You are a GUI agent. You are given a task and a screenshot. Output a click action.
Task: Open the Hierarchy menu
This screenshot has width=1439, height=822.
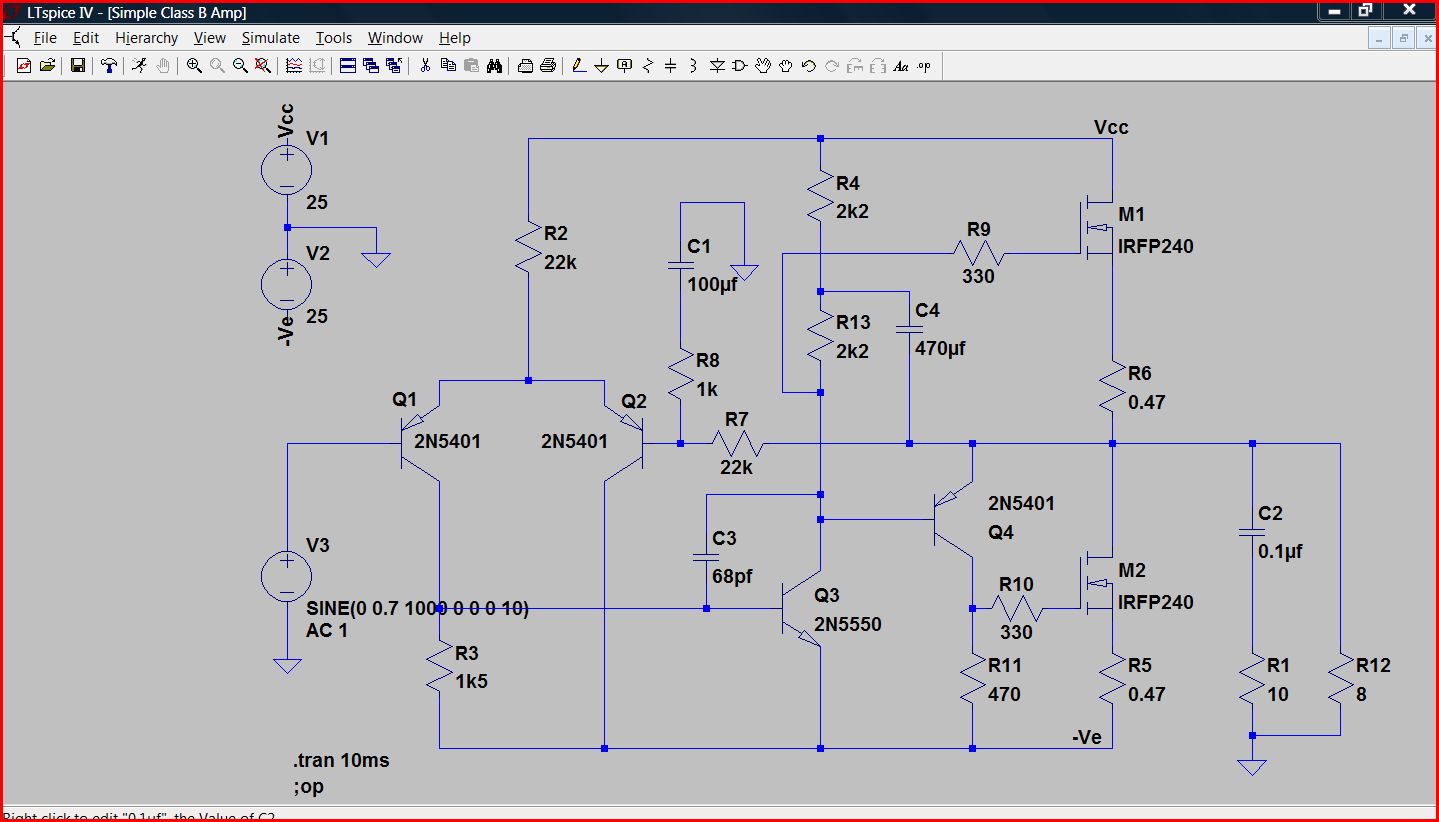(x=146, y=38)
